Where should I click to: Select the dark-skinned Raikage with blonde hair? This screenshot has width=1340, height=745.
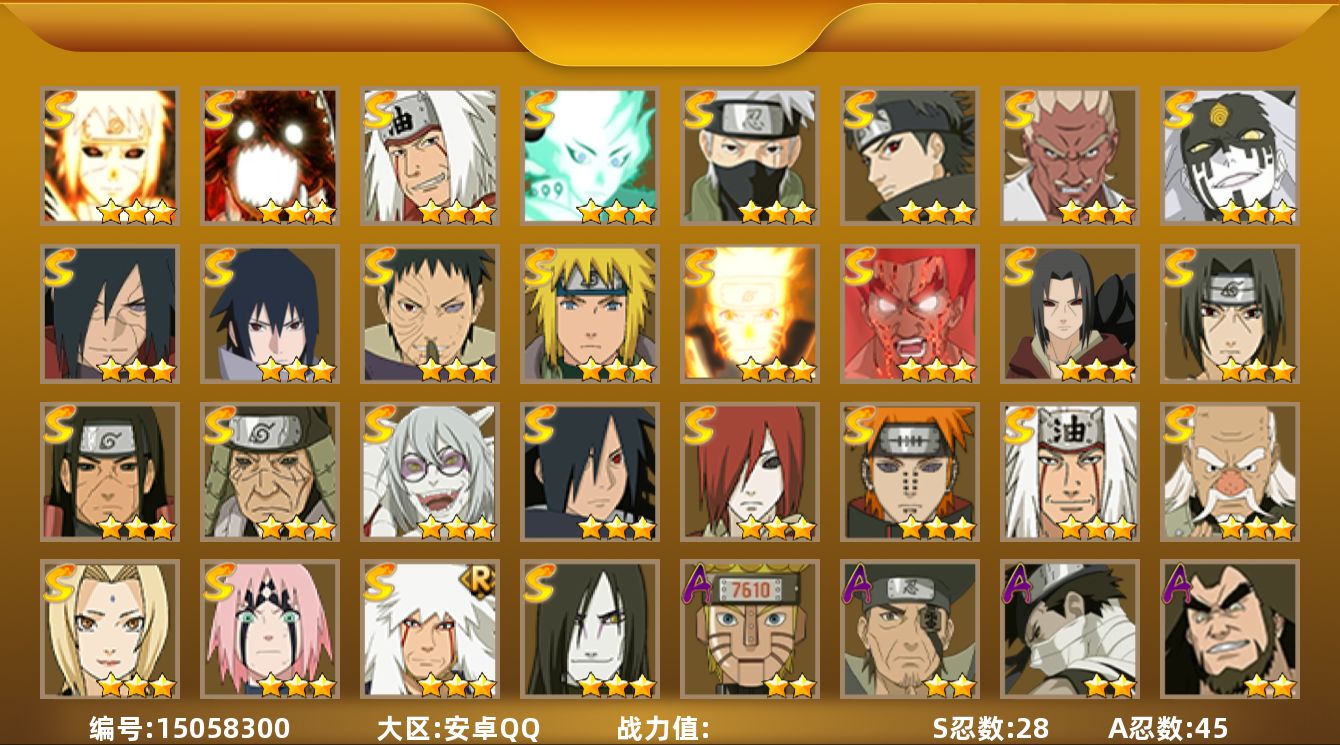[1070, 156]
